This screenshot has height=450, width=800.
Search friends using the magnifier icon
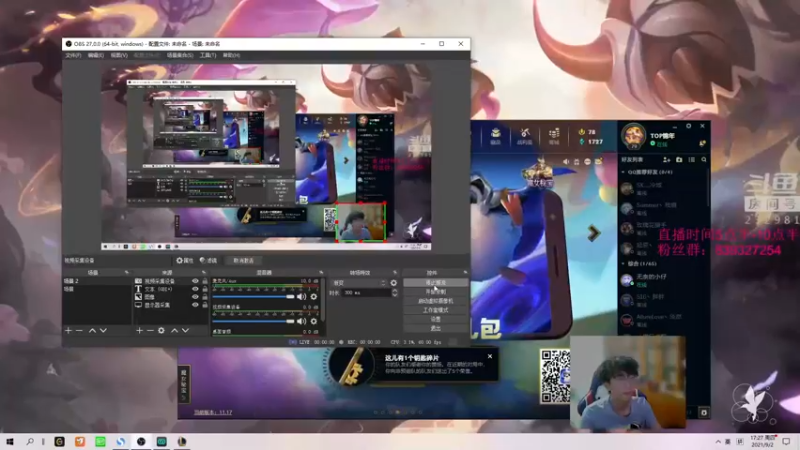coord(704,160)
